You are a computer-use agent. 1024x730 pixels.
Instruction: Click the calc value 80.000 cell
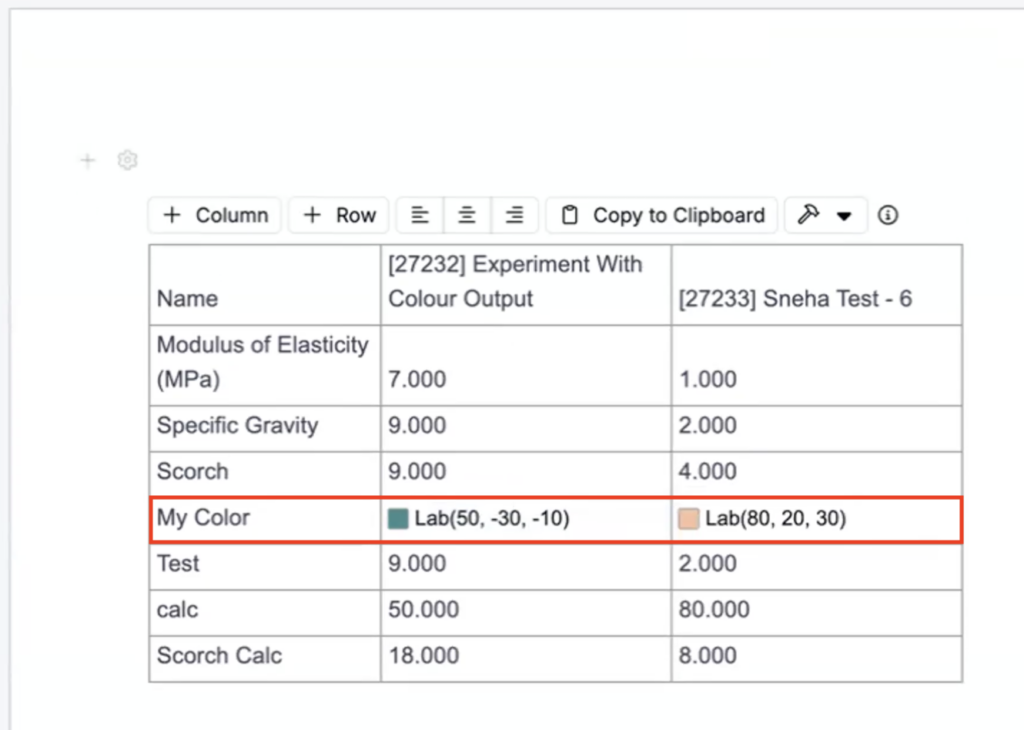click(714, 610)
